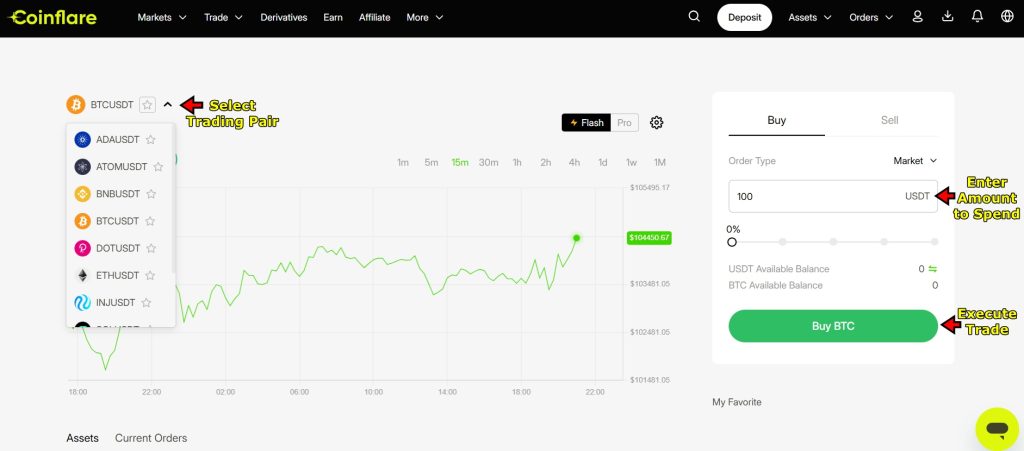Open the language globe icon
This screenshot has height=451, width=1024.
(x=1007, y=17)
